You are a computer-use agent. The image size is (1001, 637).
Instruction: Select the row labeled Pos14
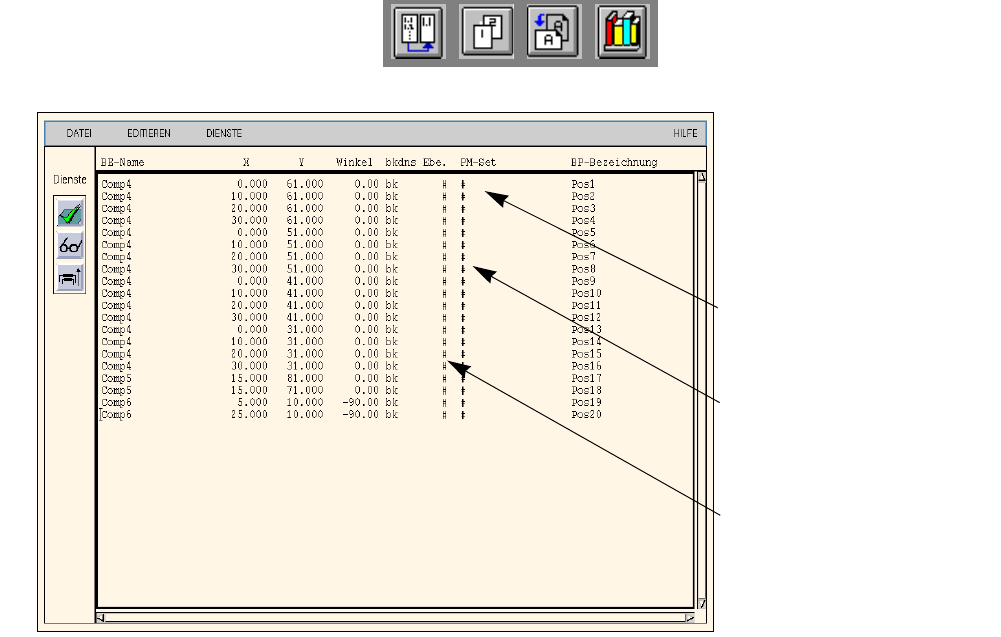point(395,341)
